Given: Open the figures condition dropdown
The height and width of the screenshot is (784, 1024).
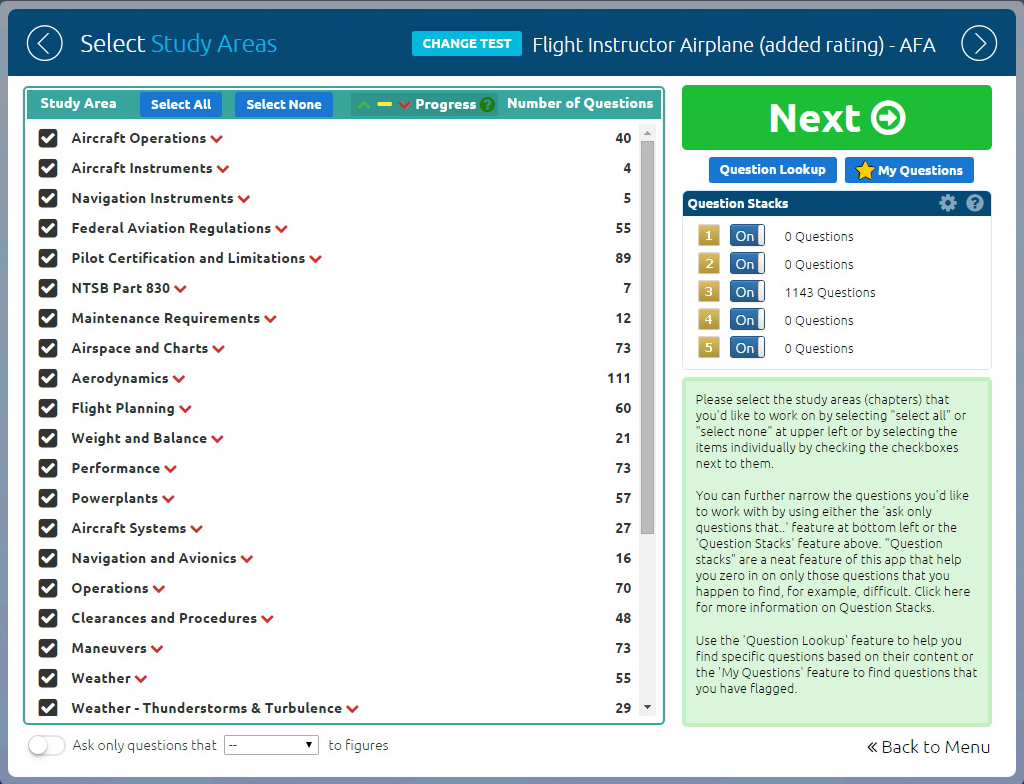Looking at the screenshot, I should (x=271, y=745).
